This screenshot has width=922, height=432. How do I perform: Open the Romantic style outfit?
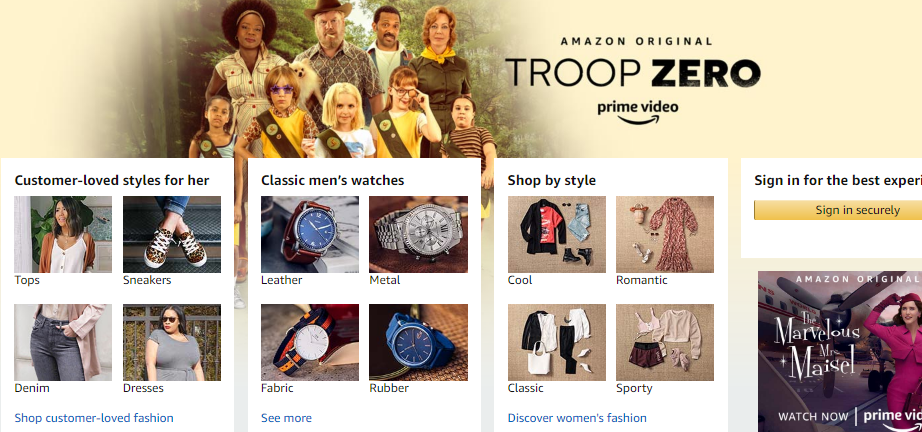point(665,234)
